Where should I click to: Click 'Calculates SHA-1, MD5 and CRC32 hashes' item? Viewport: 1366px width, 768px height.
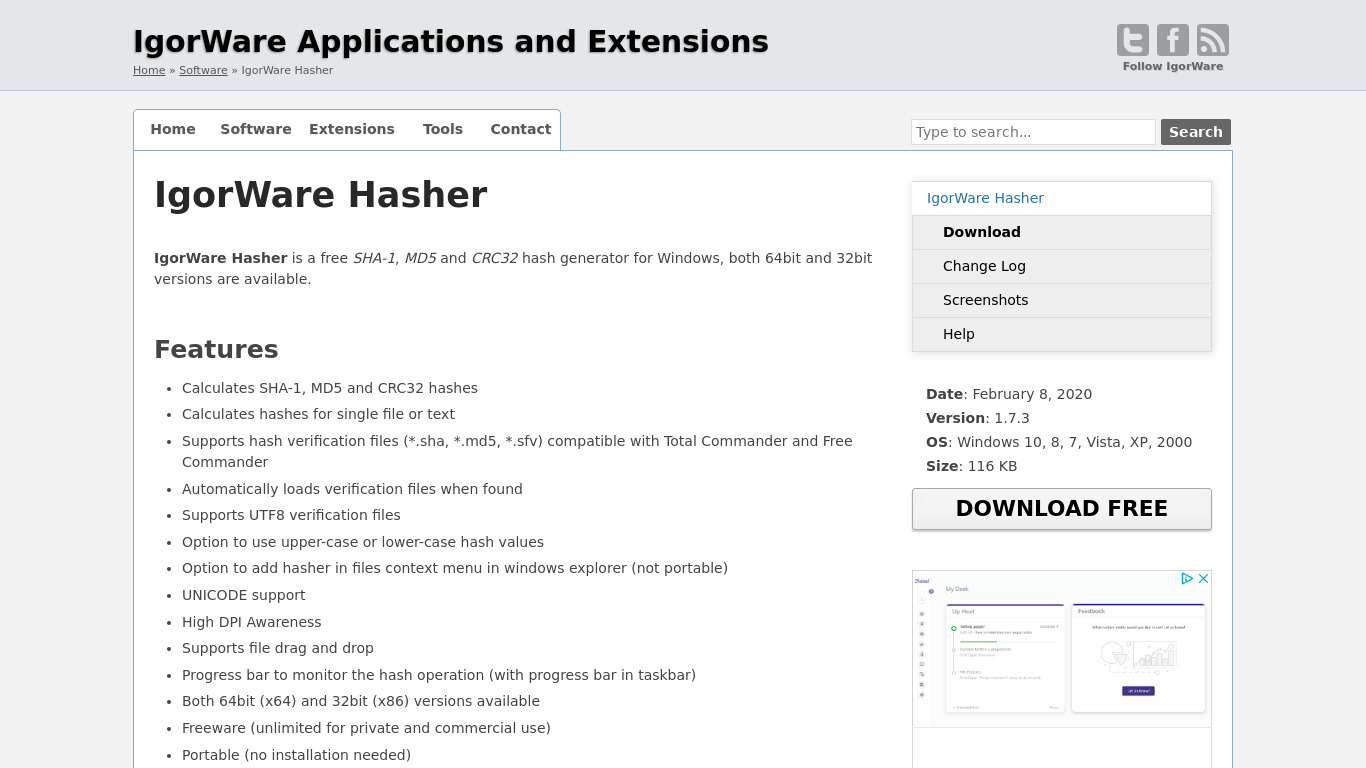point(330,388)
